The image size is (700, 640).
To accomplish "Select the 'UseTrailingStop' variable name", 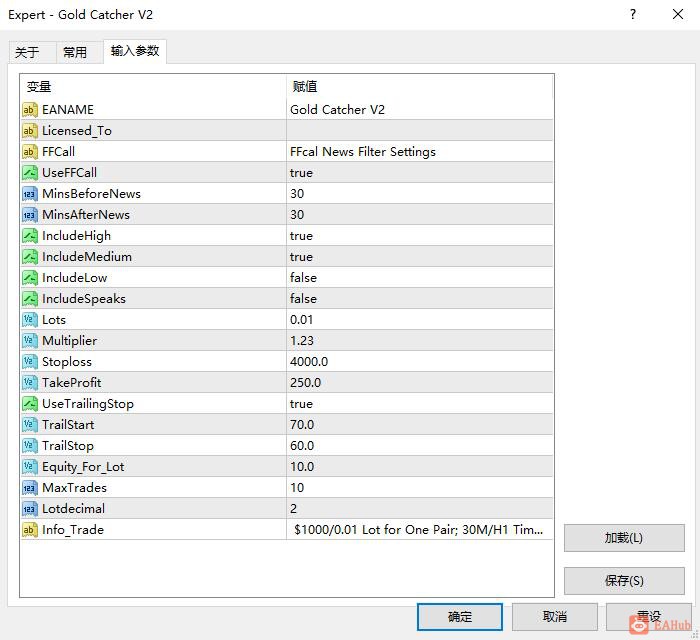I will pyautogui.click(x=88, y=404).
